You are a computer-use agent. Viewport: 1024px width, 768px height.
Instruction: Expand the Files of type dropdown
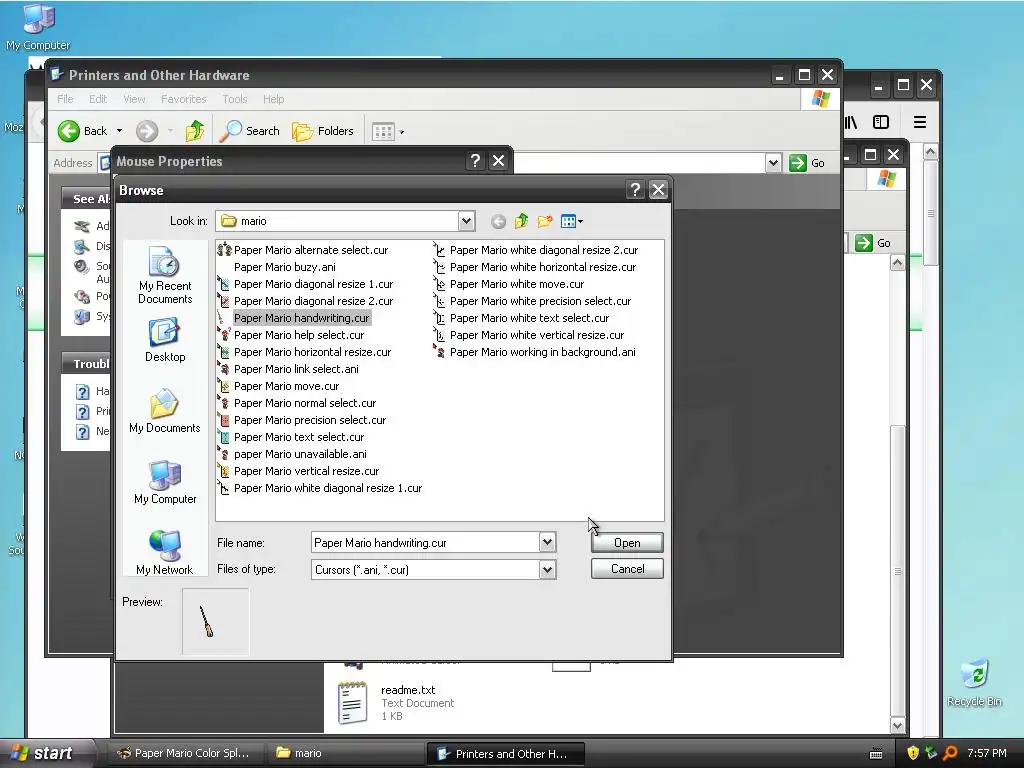pos(547,569)
